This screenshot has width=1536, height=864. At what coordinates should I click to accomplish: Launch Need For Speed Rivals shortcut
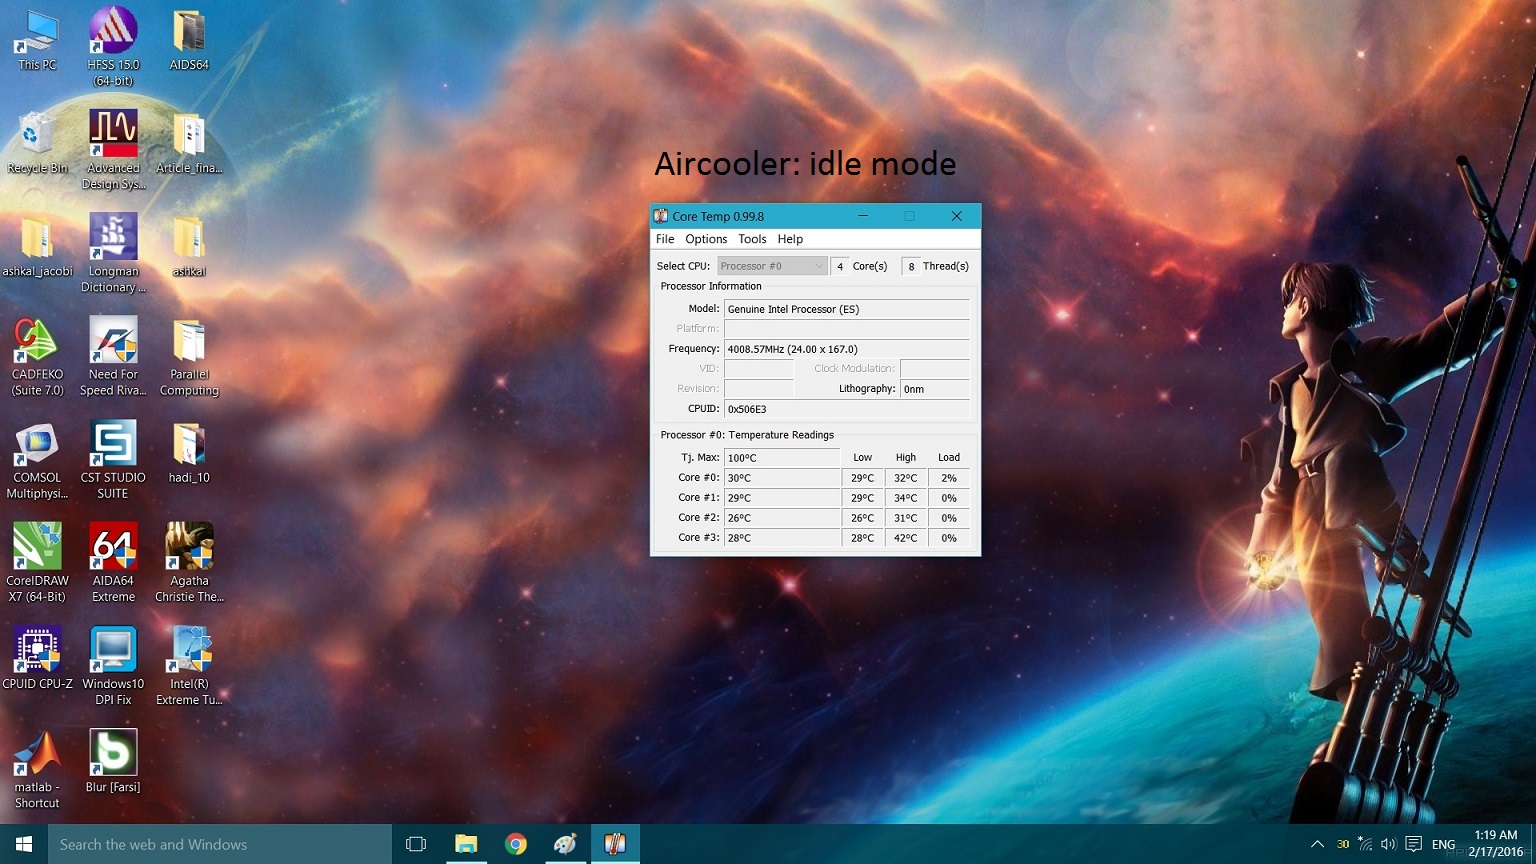(x=113, y=356)
